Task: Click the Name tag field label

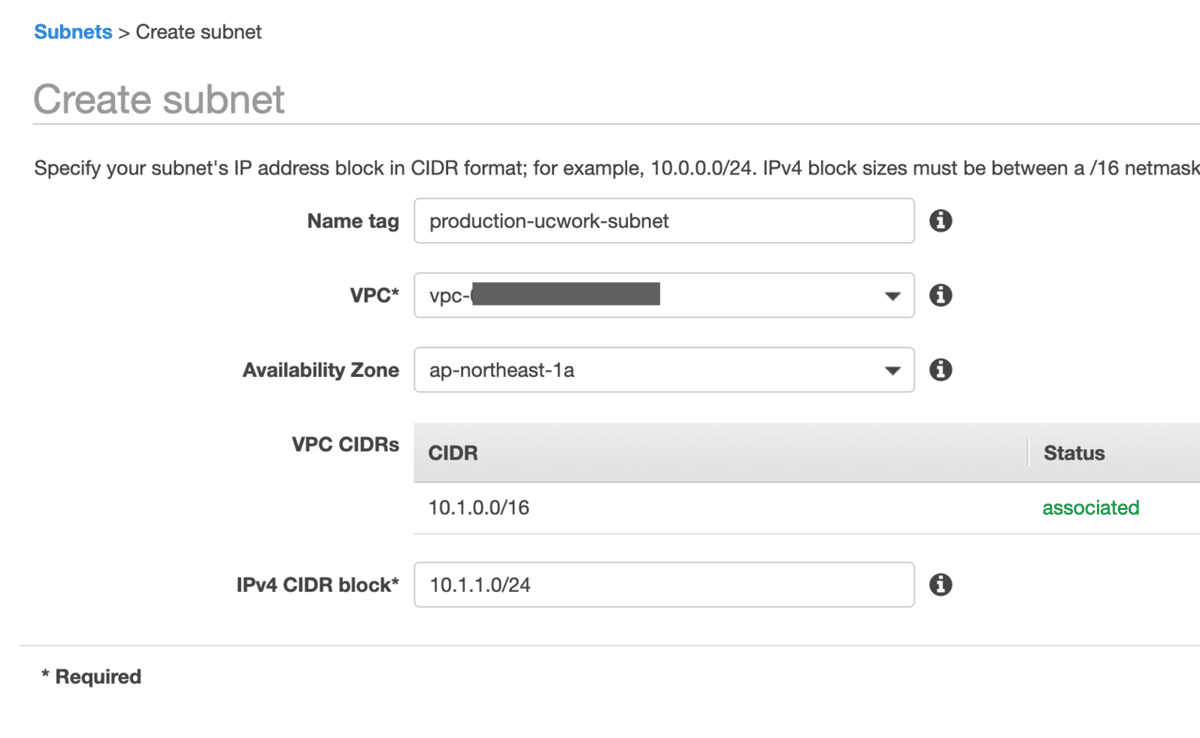Action: click(352, 222)
